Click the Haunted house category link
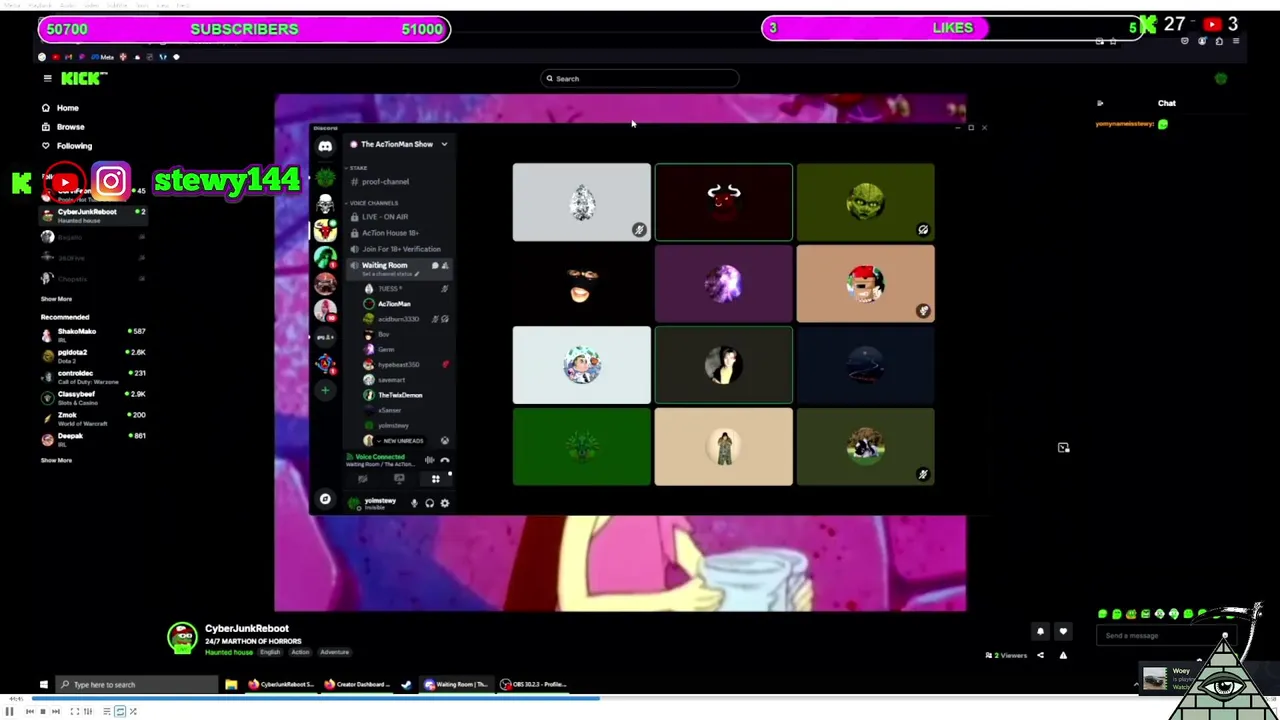This screenshot has height=720, width=1280. pos(229,652)
